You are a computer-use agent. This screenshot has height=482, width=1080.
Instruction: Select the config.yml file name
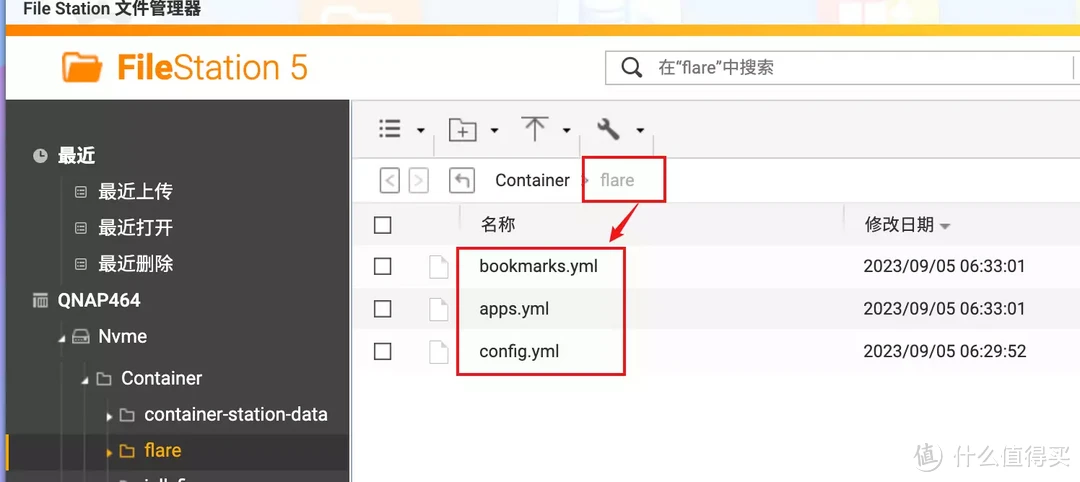[519, 352]
